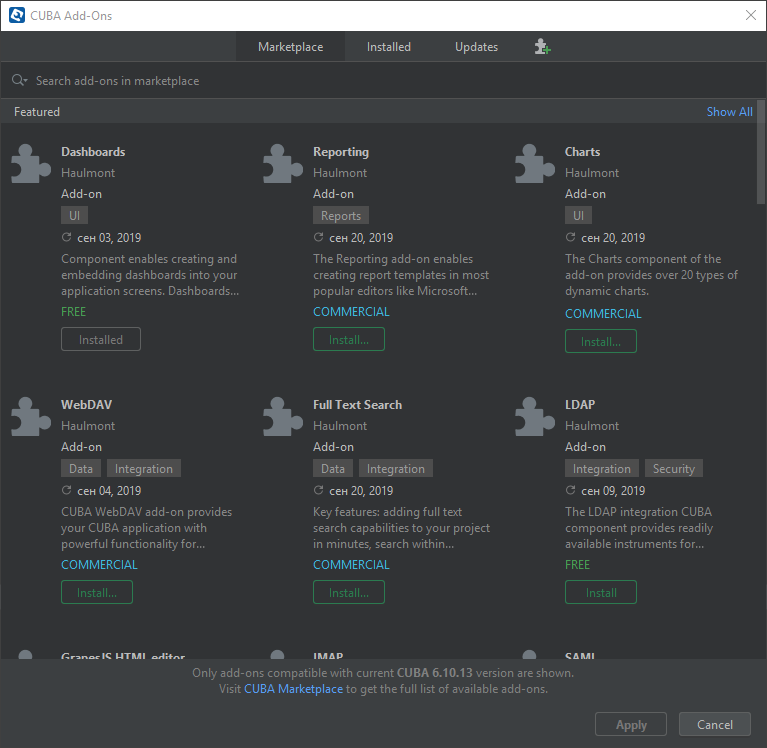767x748 pixels.
Task: Click the Data tag under WebDAV
Action: (81, 468)
